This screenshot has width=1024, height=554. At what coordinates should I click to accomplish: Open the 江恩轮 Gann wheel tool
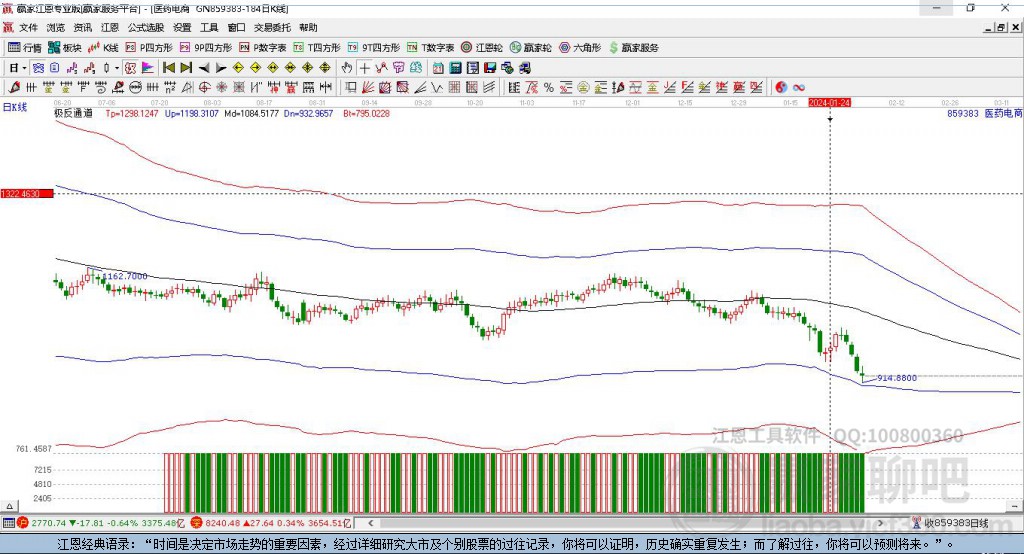click(x=483, y=47)
